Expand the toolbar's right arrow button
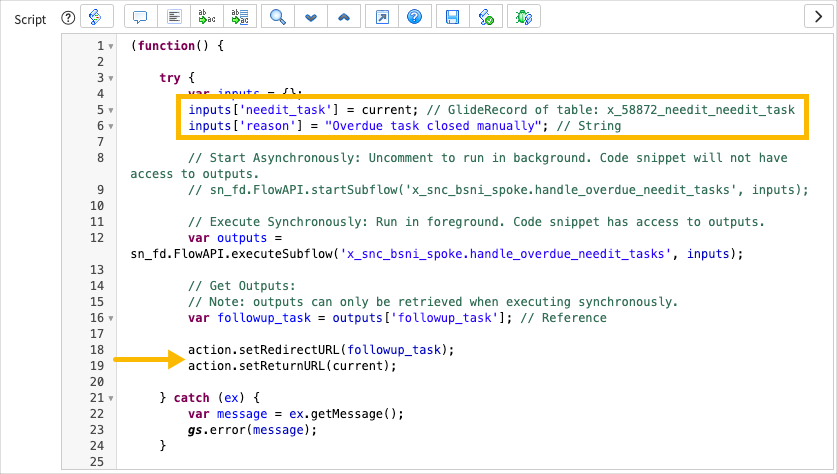This screenshot has height=474, width=837. pyautogui.click(x=818, y=17)
